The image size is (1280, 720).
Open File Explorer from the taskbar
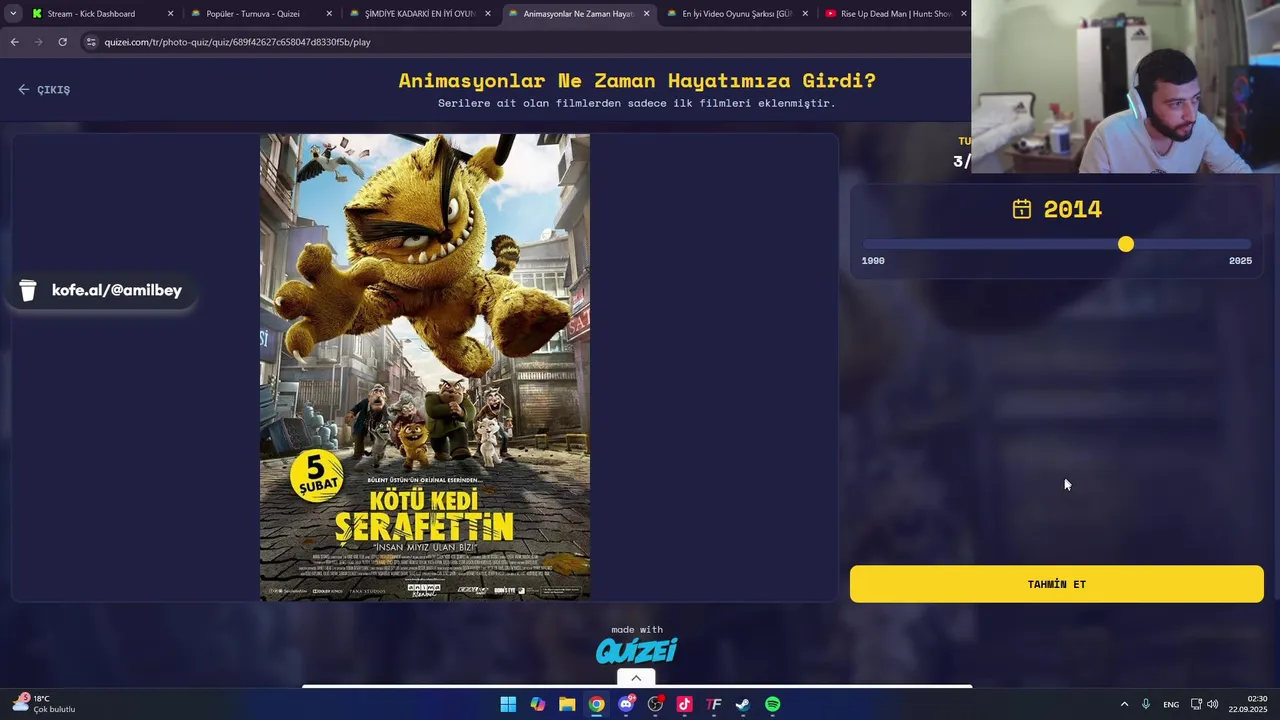coord(567,704)
